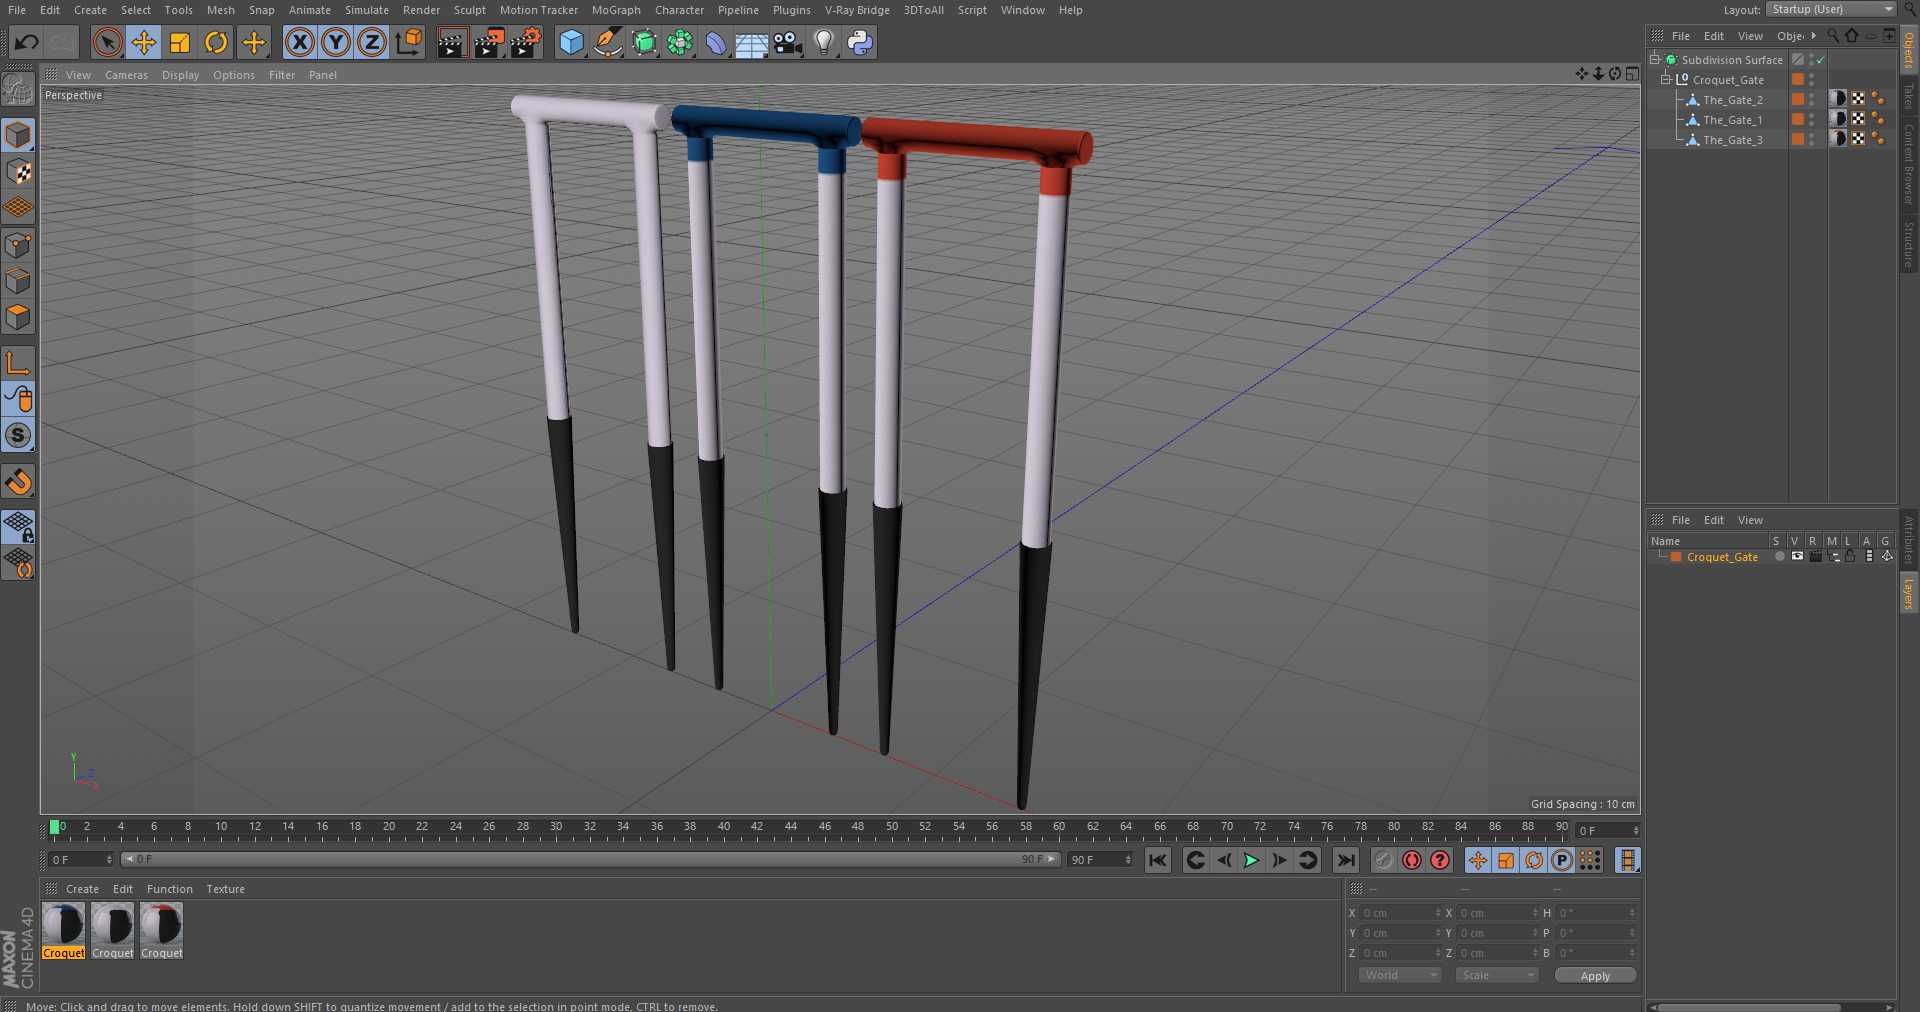Switch to Polygons mode

click(x=18, y=317)
